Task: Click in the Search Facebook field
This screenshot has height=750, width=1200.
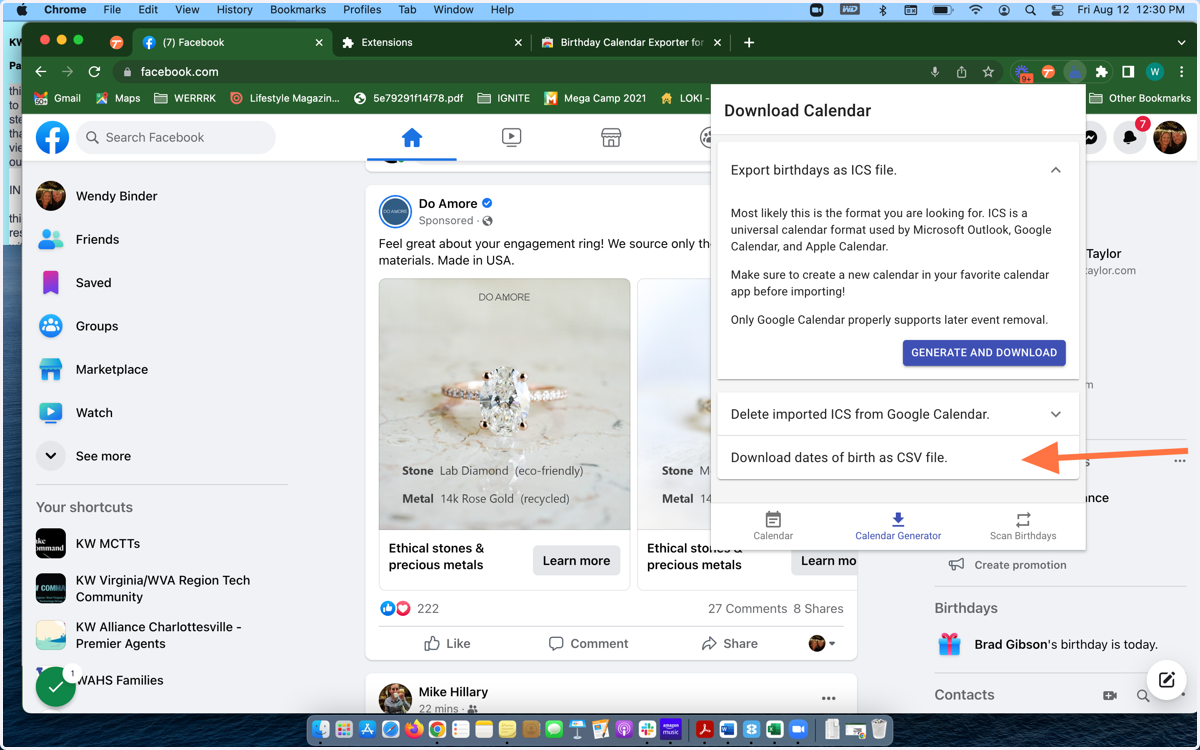Action: [176, 137]
